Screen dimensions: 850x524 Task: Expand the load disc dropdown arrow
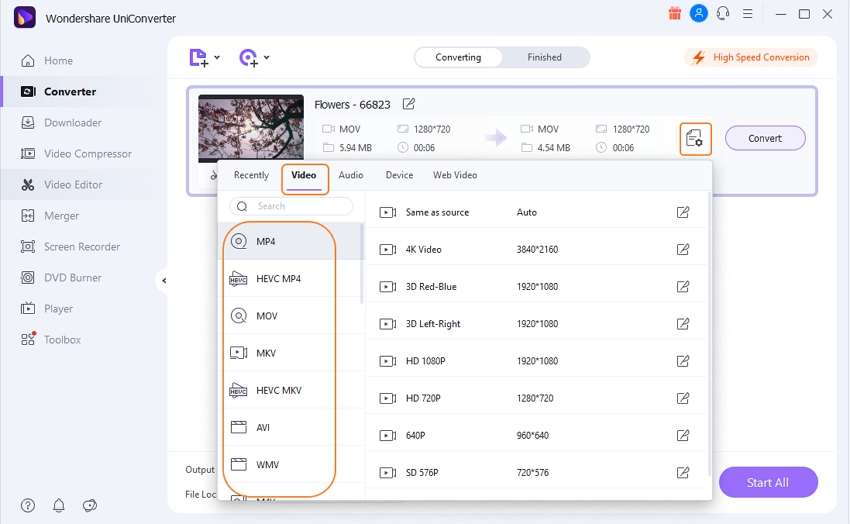(267, 57)
